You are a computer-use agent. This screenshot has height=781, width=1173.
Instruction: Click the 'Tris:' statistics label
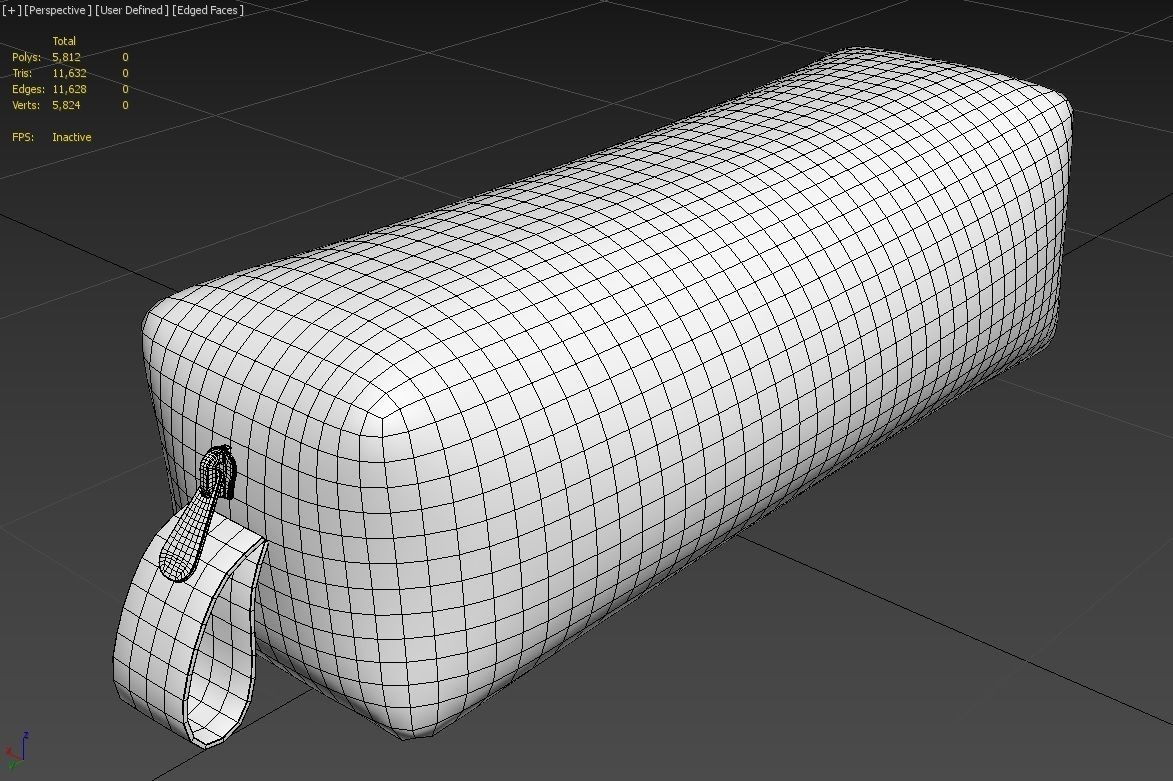point(22,73)
